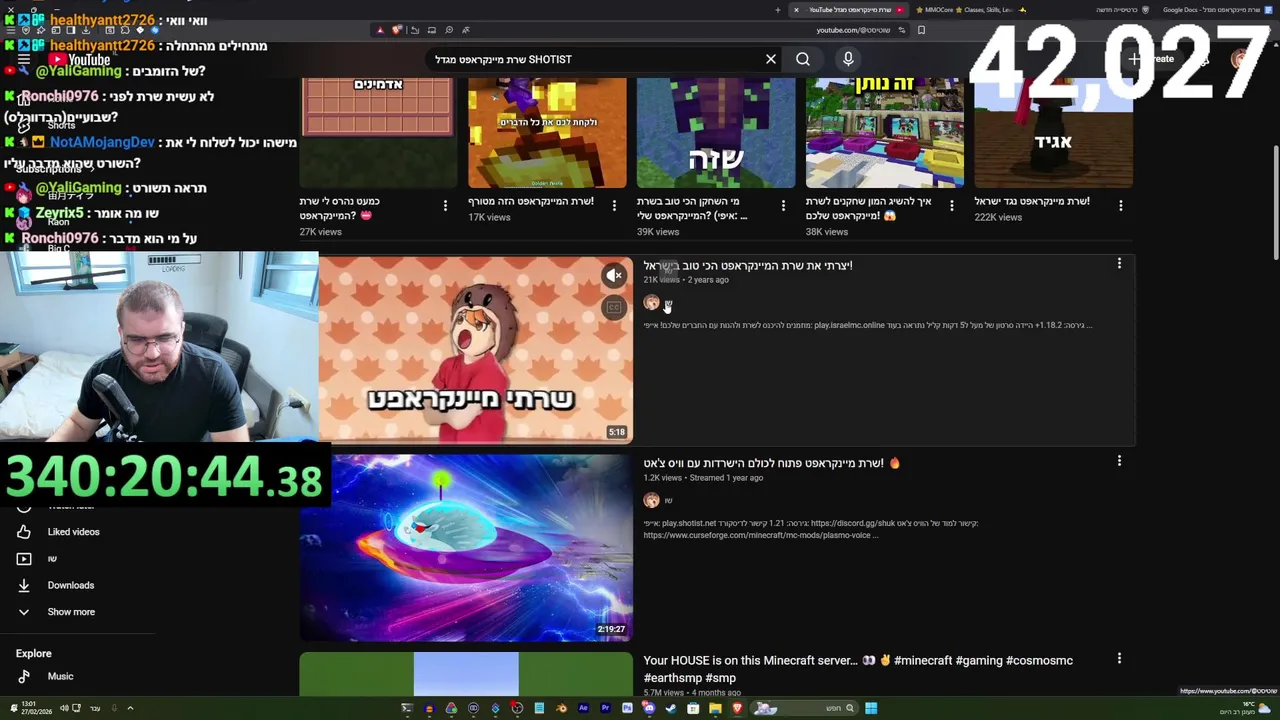The width and height of the screenshot is (1280, 720).
Task: Open Music under Explore
Action: pos(60,676)
